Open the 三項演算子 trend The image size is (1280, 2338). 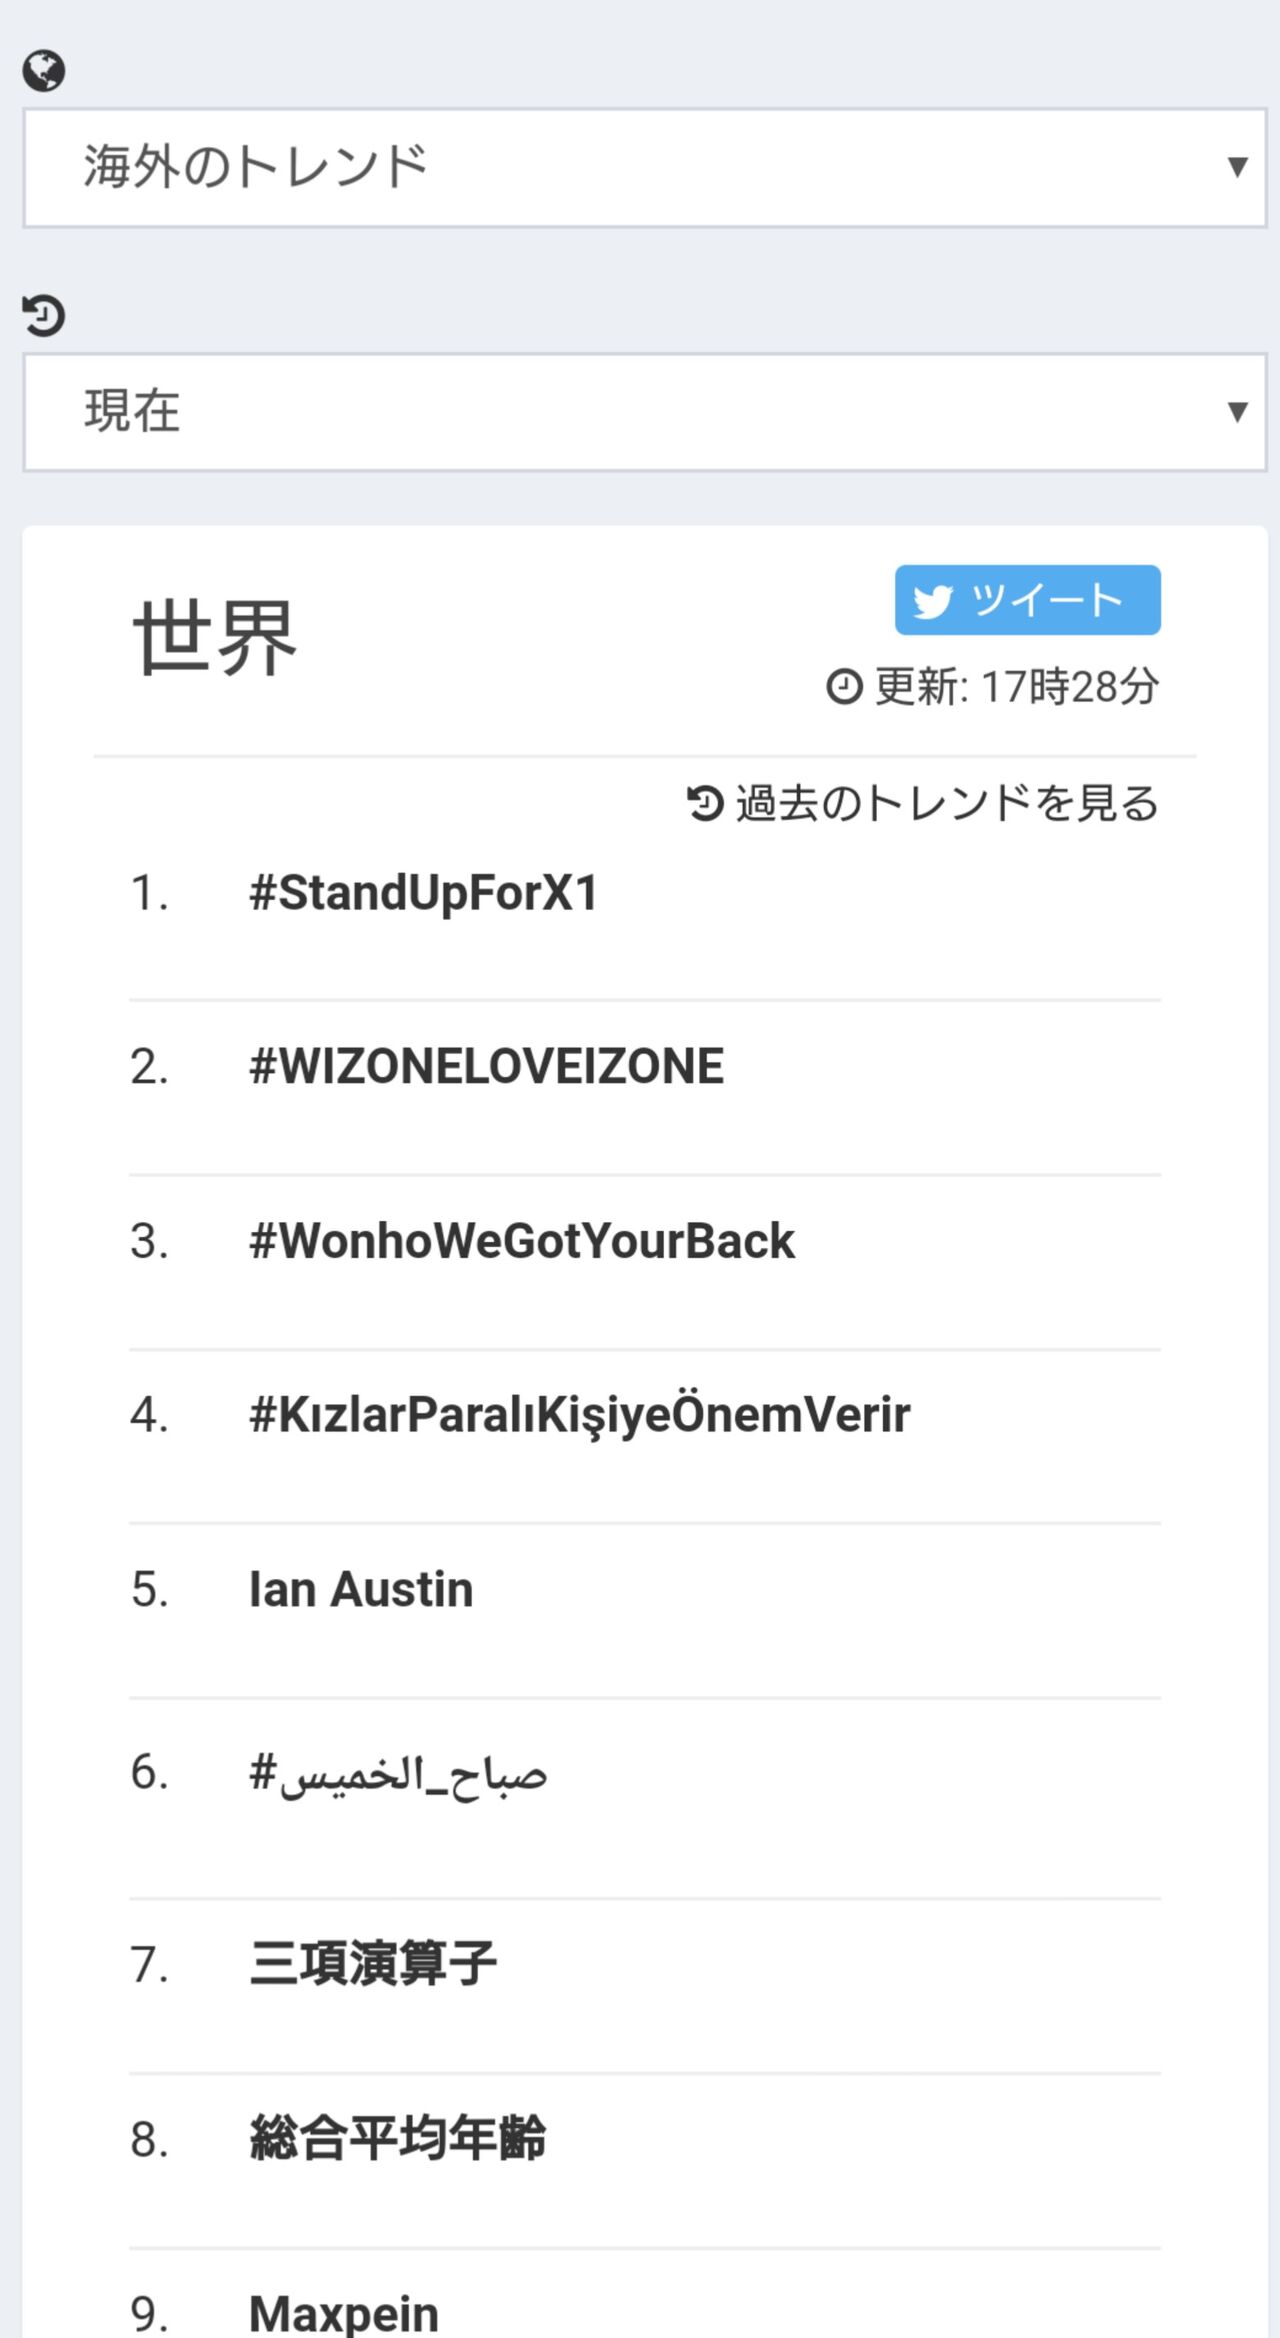pos(373,1964)
